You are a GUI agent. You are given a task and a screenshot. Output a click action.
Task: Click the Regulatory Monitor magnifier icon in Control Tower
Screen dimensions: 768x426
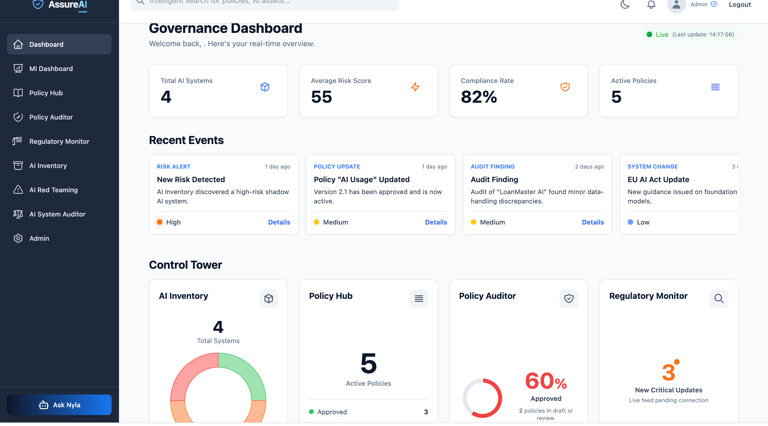click(719, 299)
